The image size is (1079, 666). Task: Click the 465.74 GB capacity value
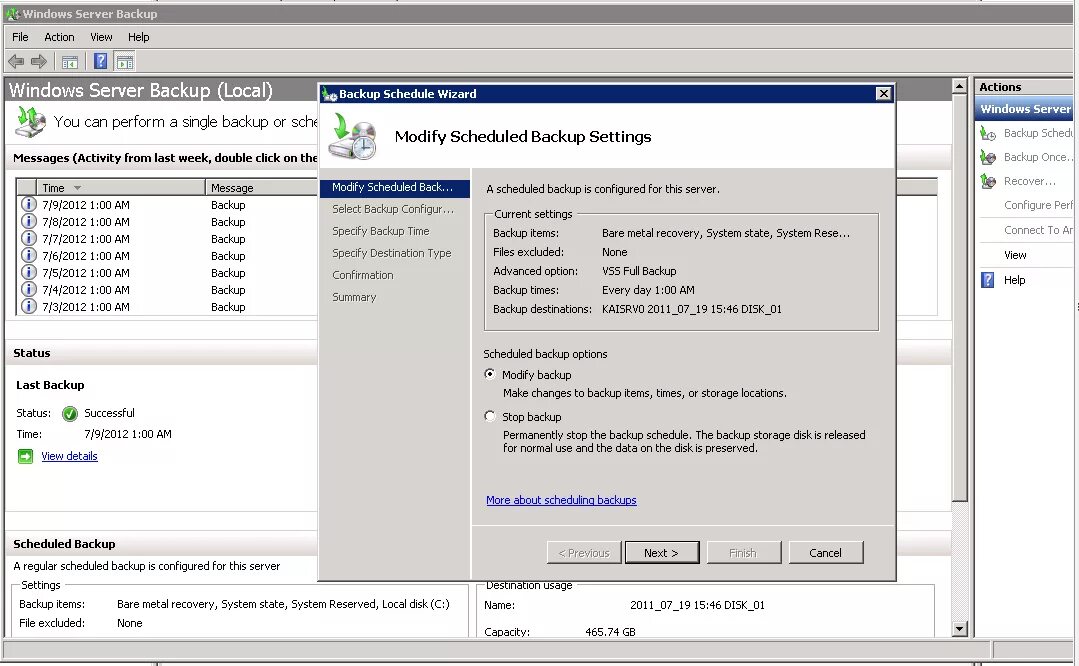click(x=610, y=632)
